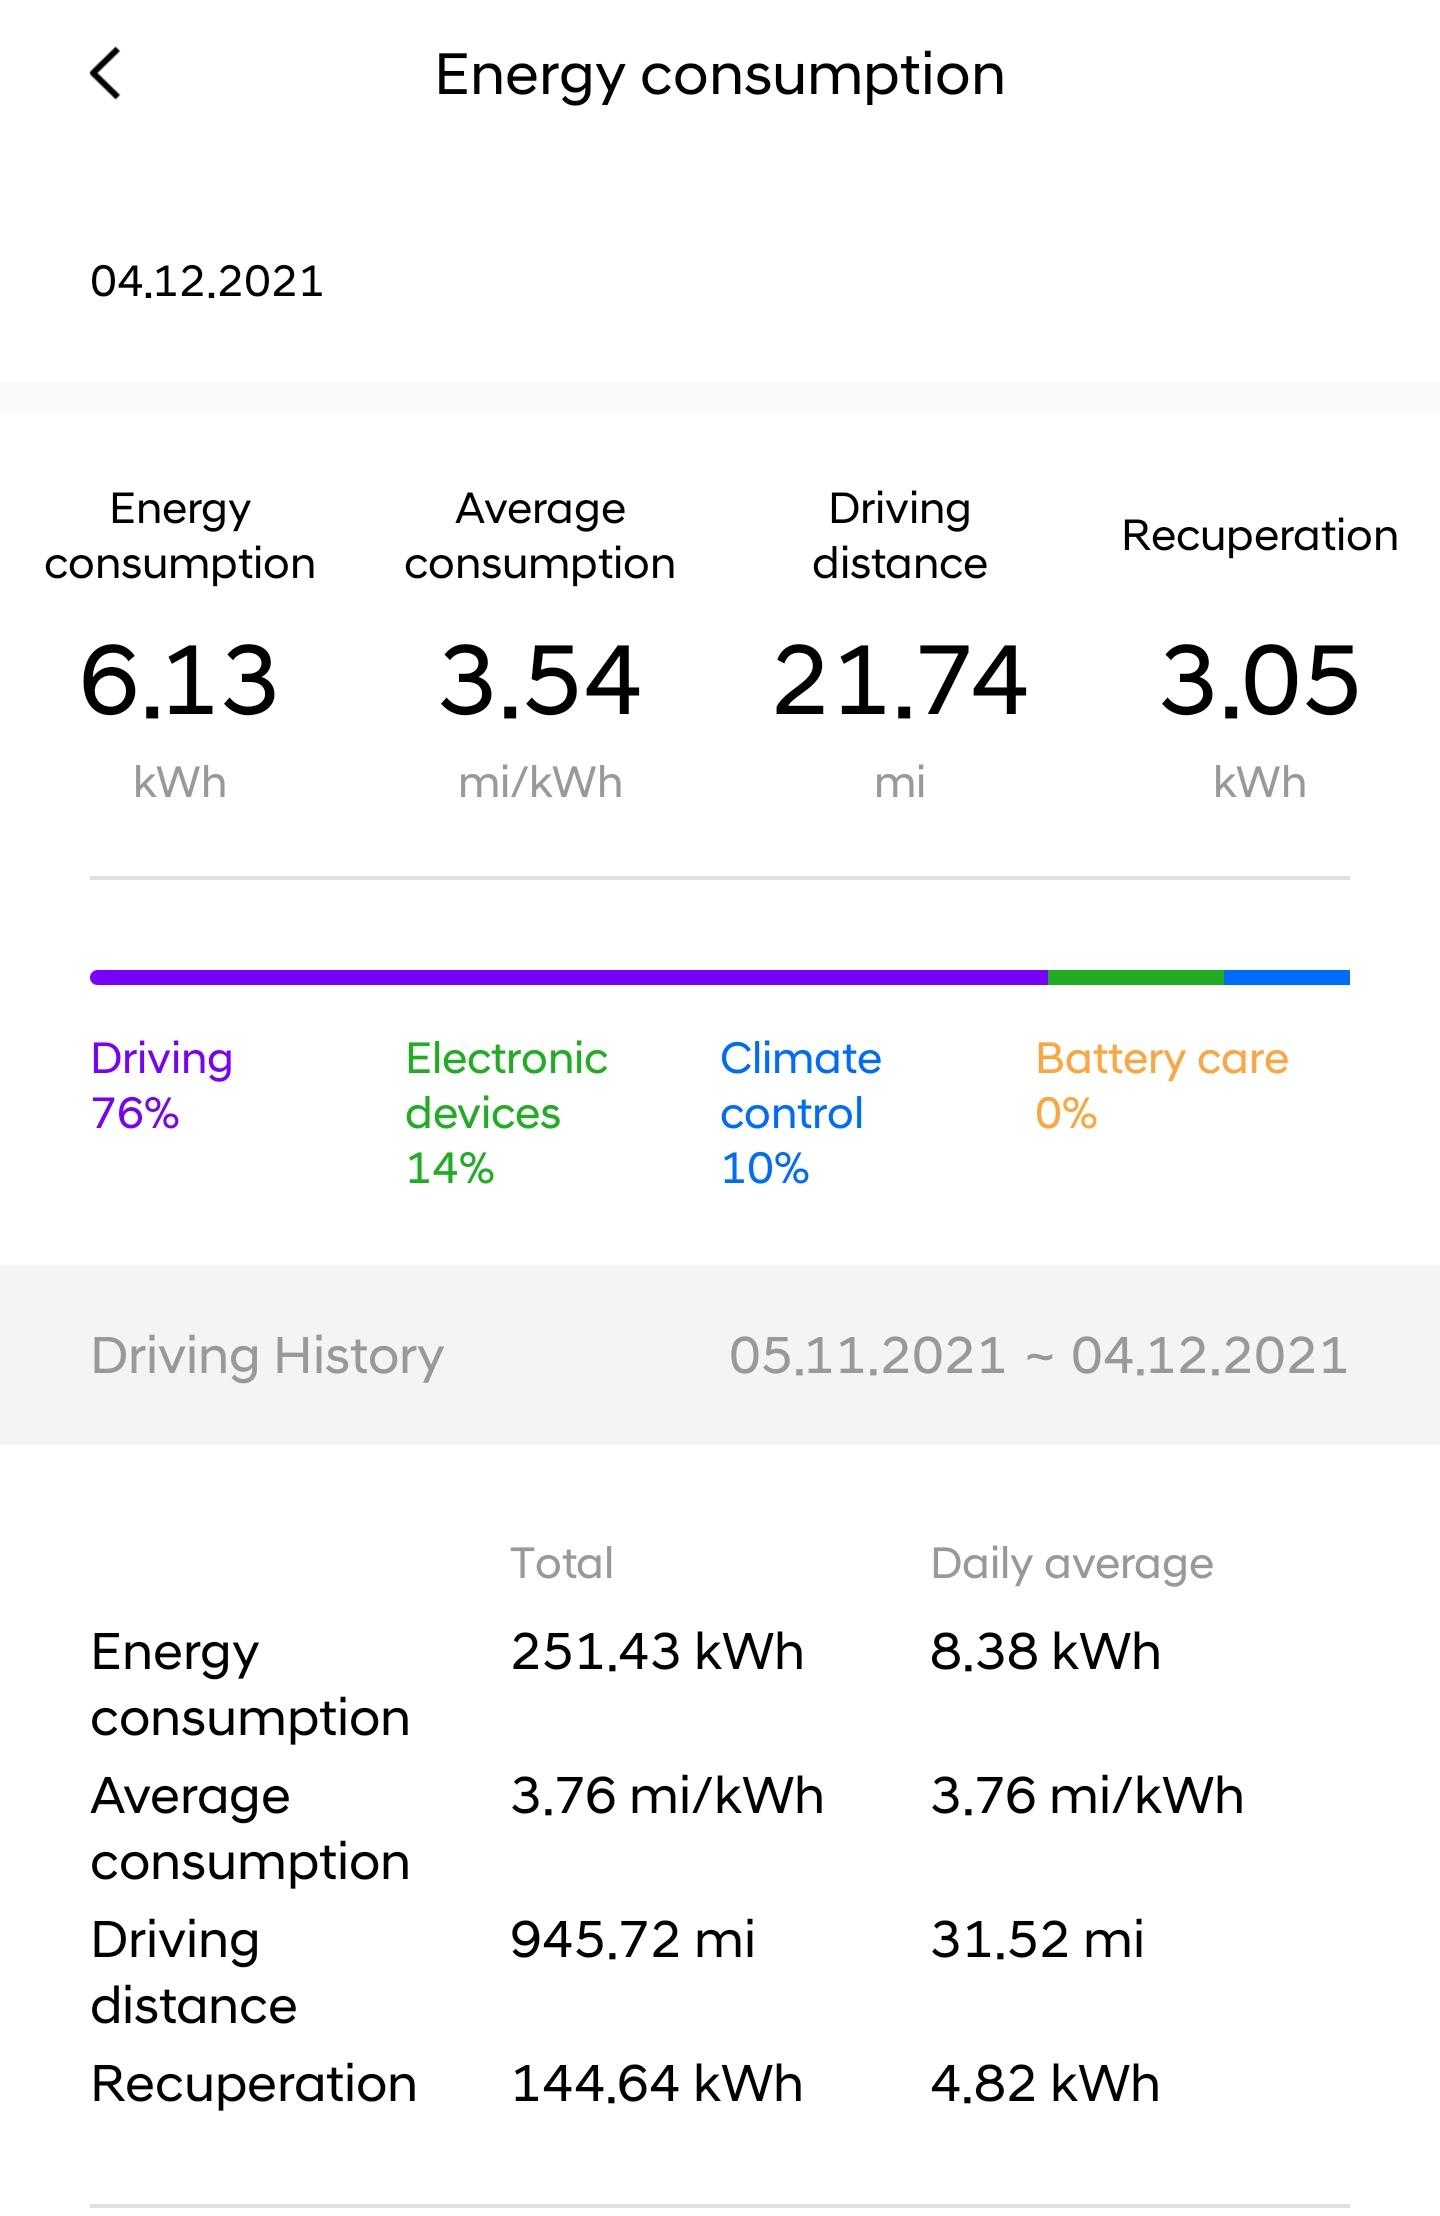Tap the back arrow icon
The height and width of the screenshot is (2216, 1440).
click(x=106, y=75)
